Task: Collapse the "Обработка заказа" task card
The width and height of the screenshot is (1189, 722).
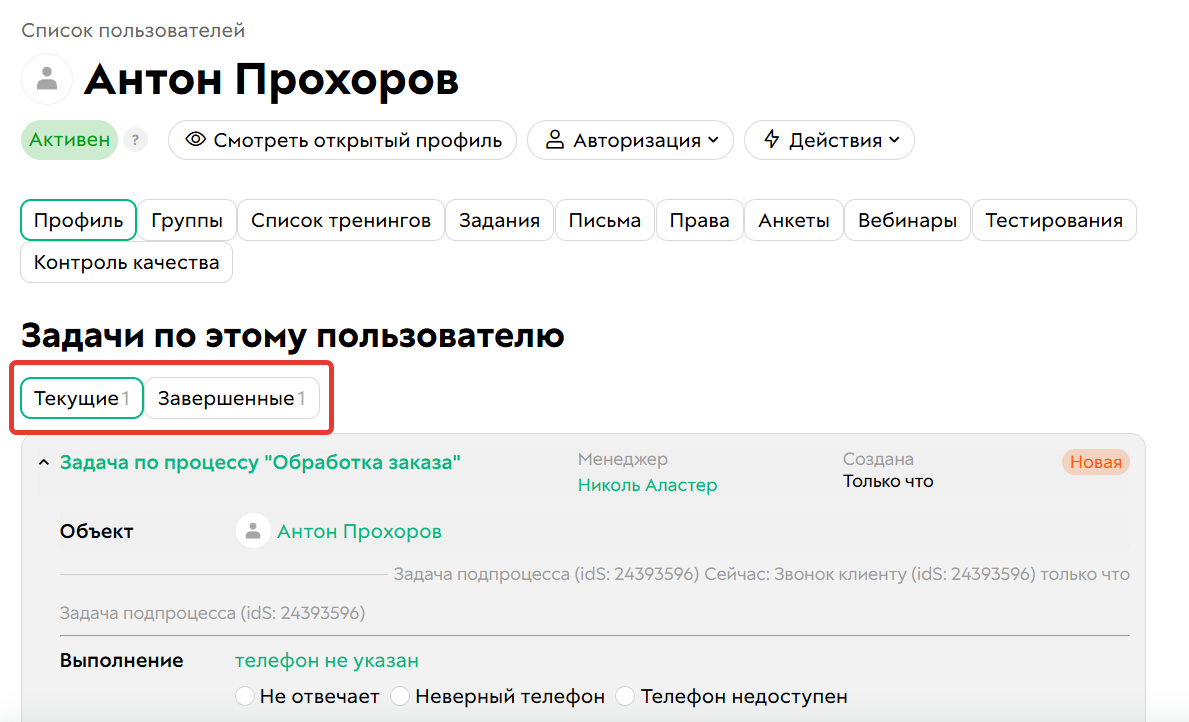Action: [43, 463]
